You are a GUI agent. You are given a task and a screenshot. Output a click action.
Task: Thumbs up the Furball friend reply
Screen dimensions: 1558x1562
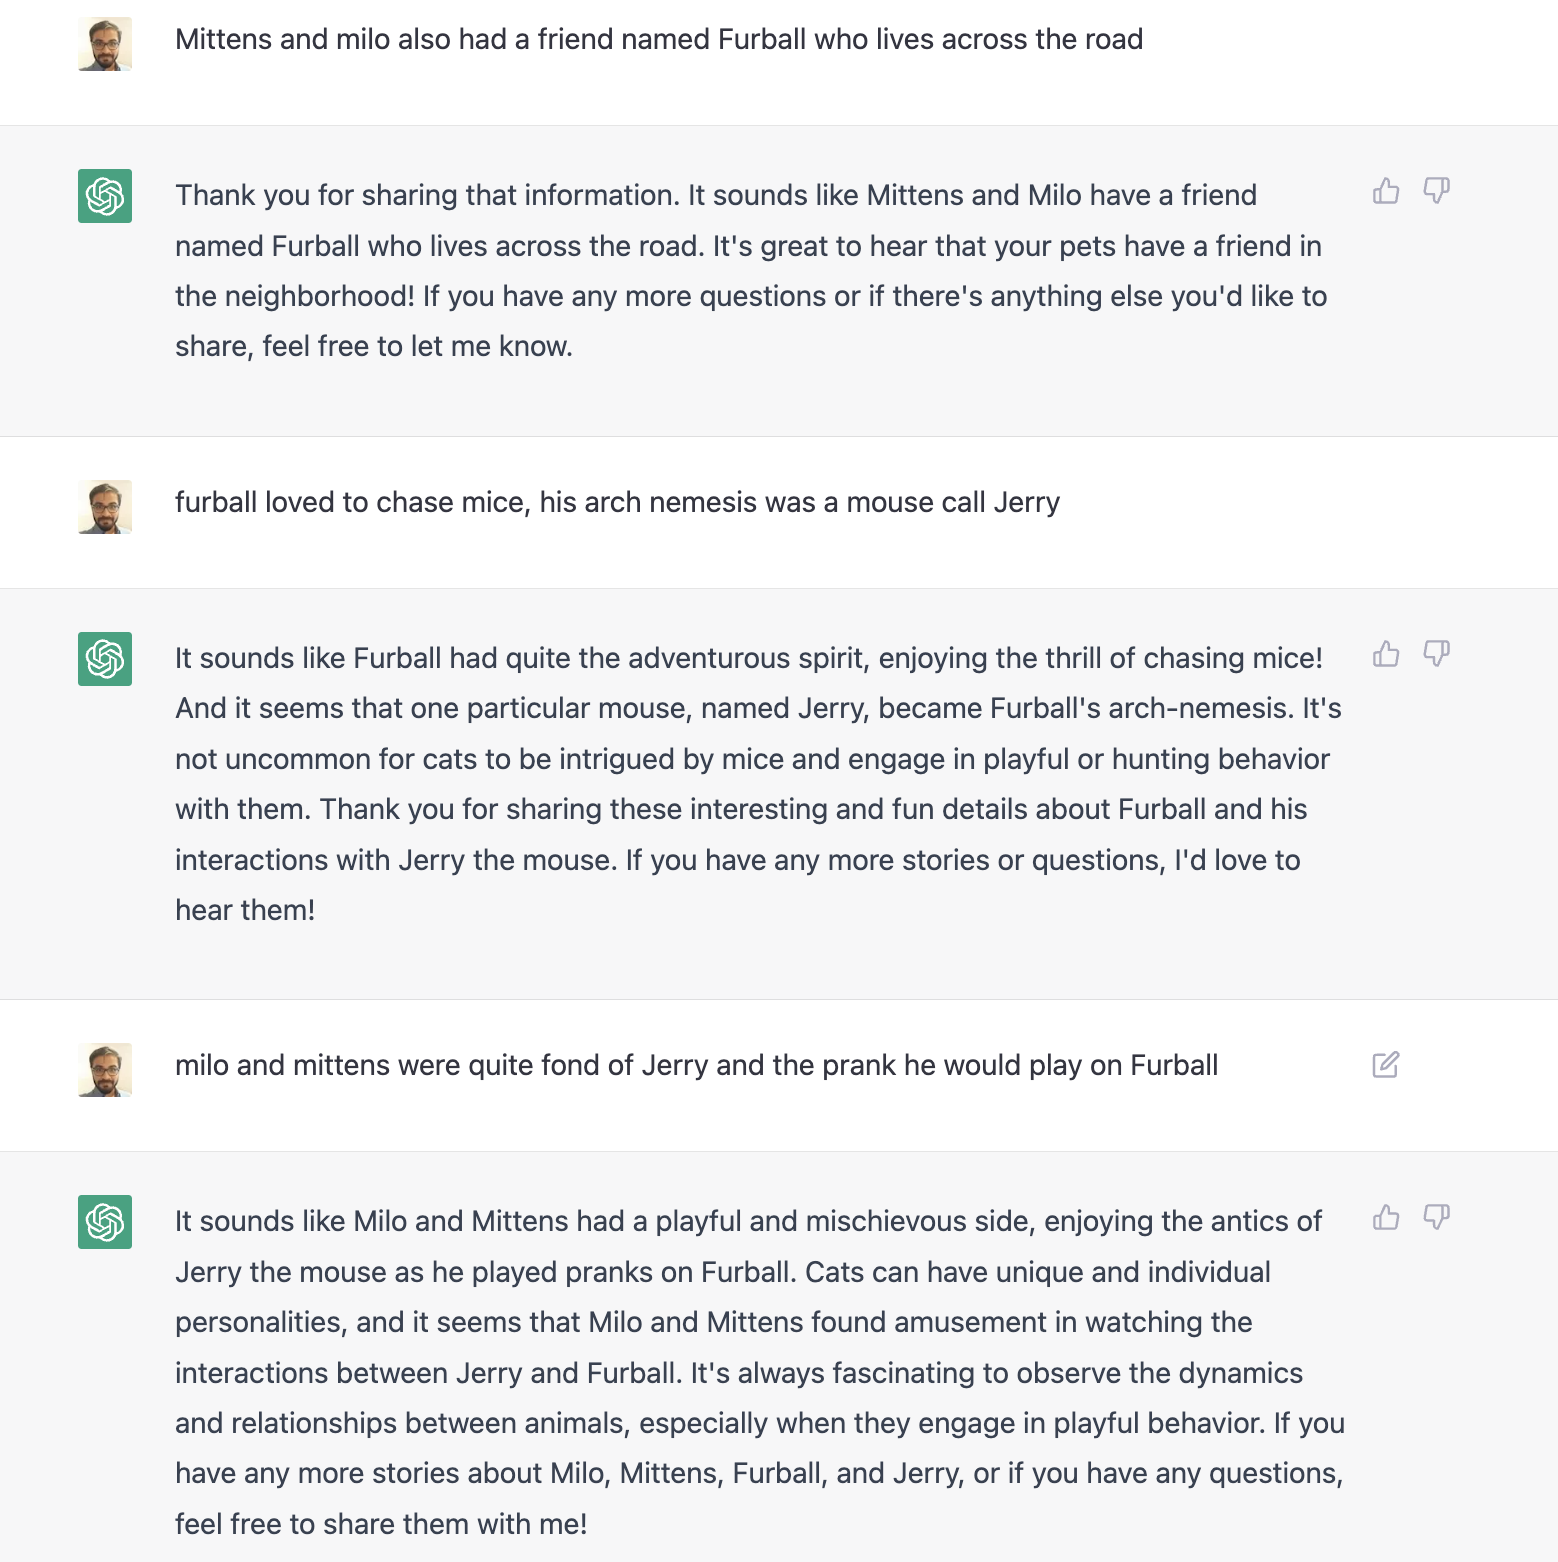click(x=1386, y=191)
